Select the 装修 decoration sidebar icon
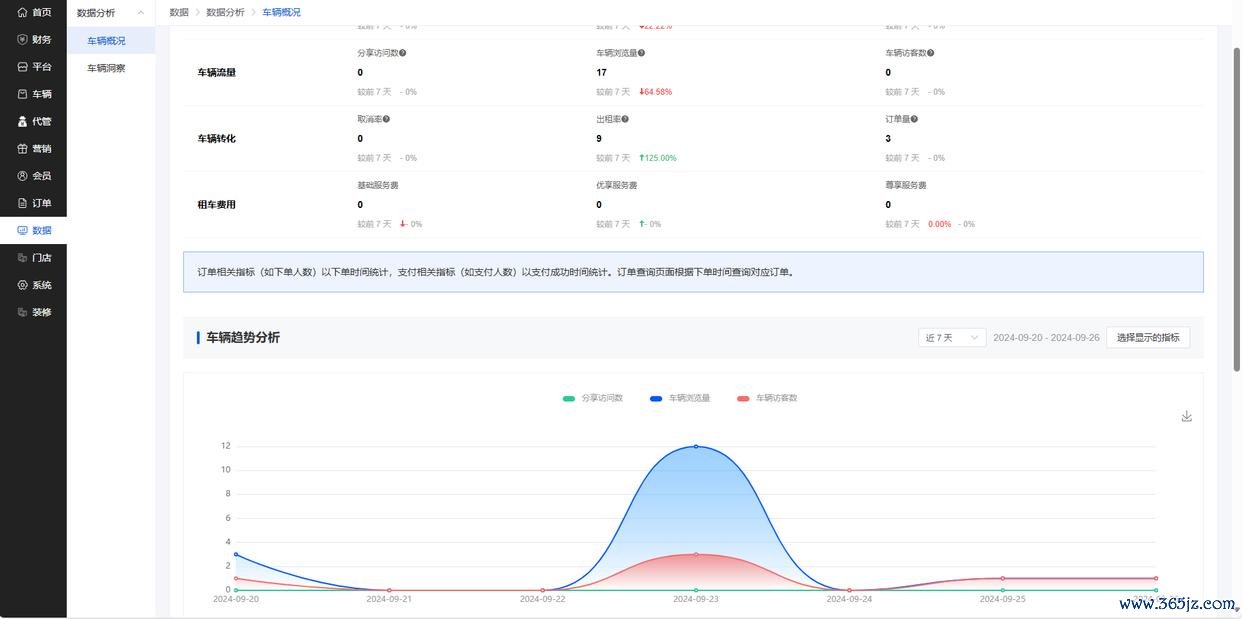The height and width of the screenshot is (619, 1242). coord(22,312)
